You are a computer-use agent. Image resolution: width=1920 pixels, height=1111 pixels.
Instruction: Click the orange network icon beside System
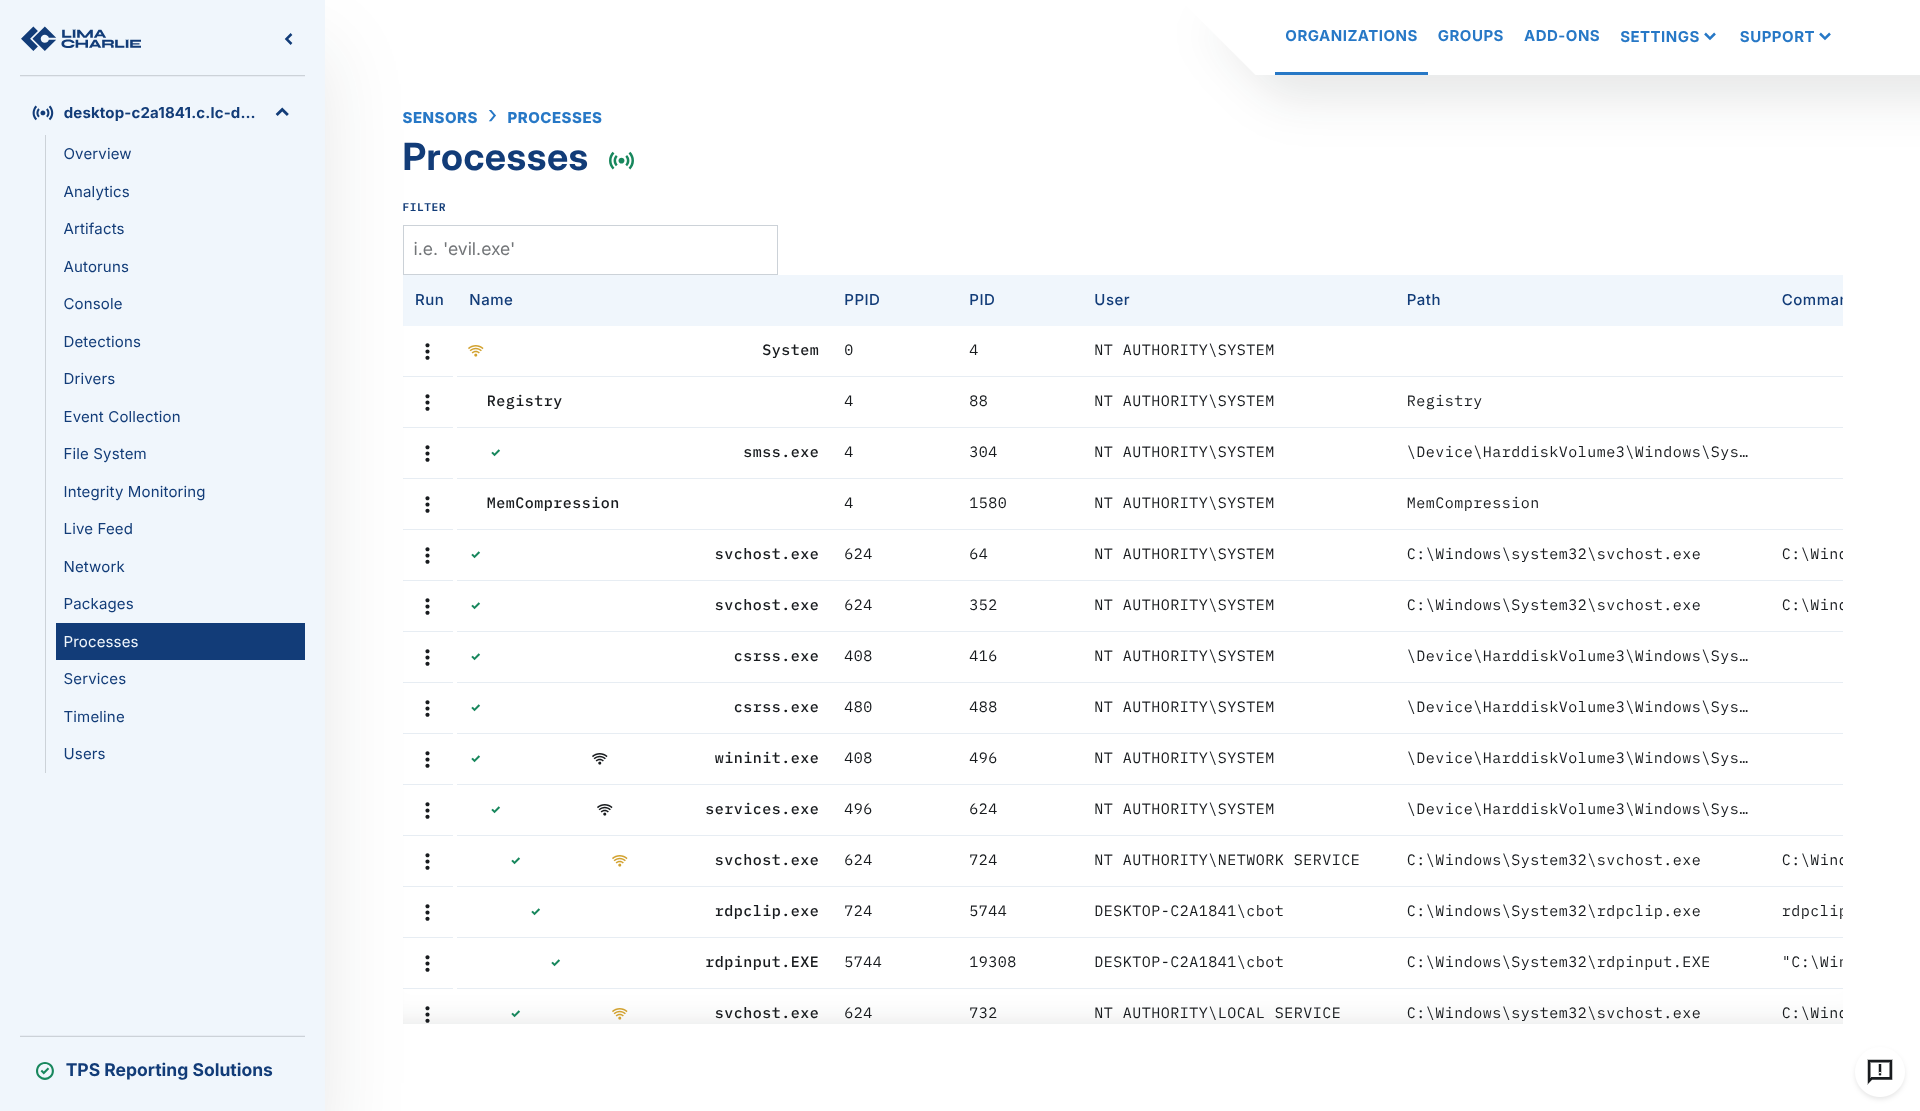(x=476, y=351)
